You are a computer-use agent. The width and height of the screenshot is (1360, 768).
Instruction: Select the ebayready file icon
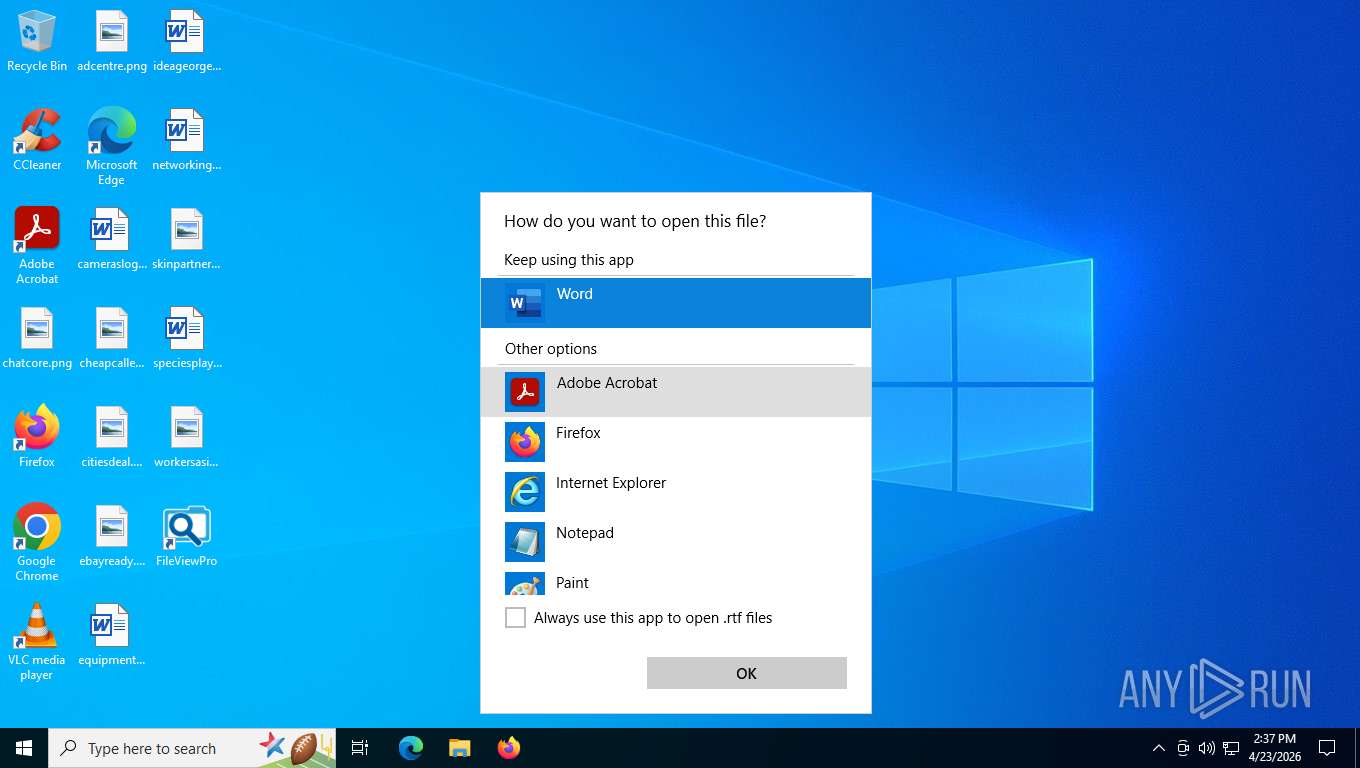tap(112, 536)
